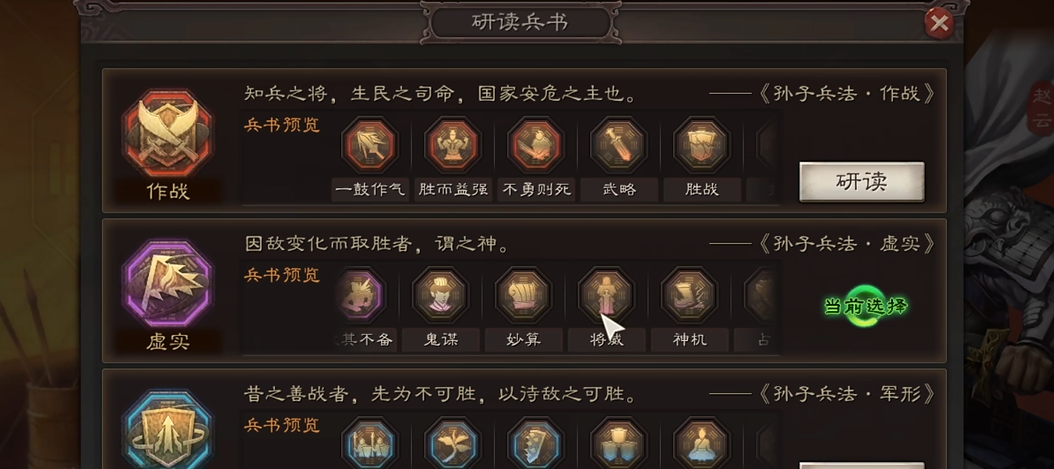1054x469 pixels.
Task: Preview the 胜战 skill icon
Action: [702, 144]
